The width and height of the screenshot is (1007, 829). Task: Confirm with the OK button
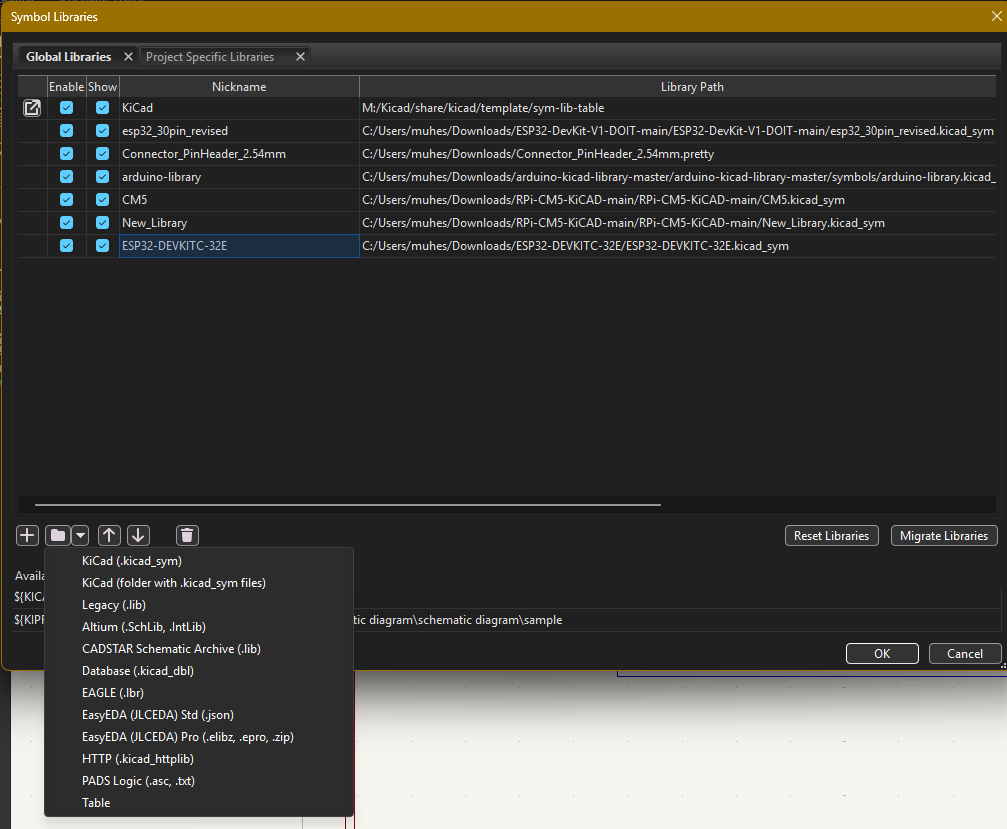pos(882,654)
